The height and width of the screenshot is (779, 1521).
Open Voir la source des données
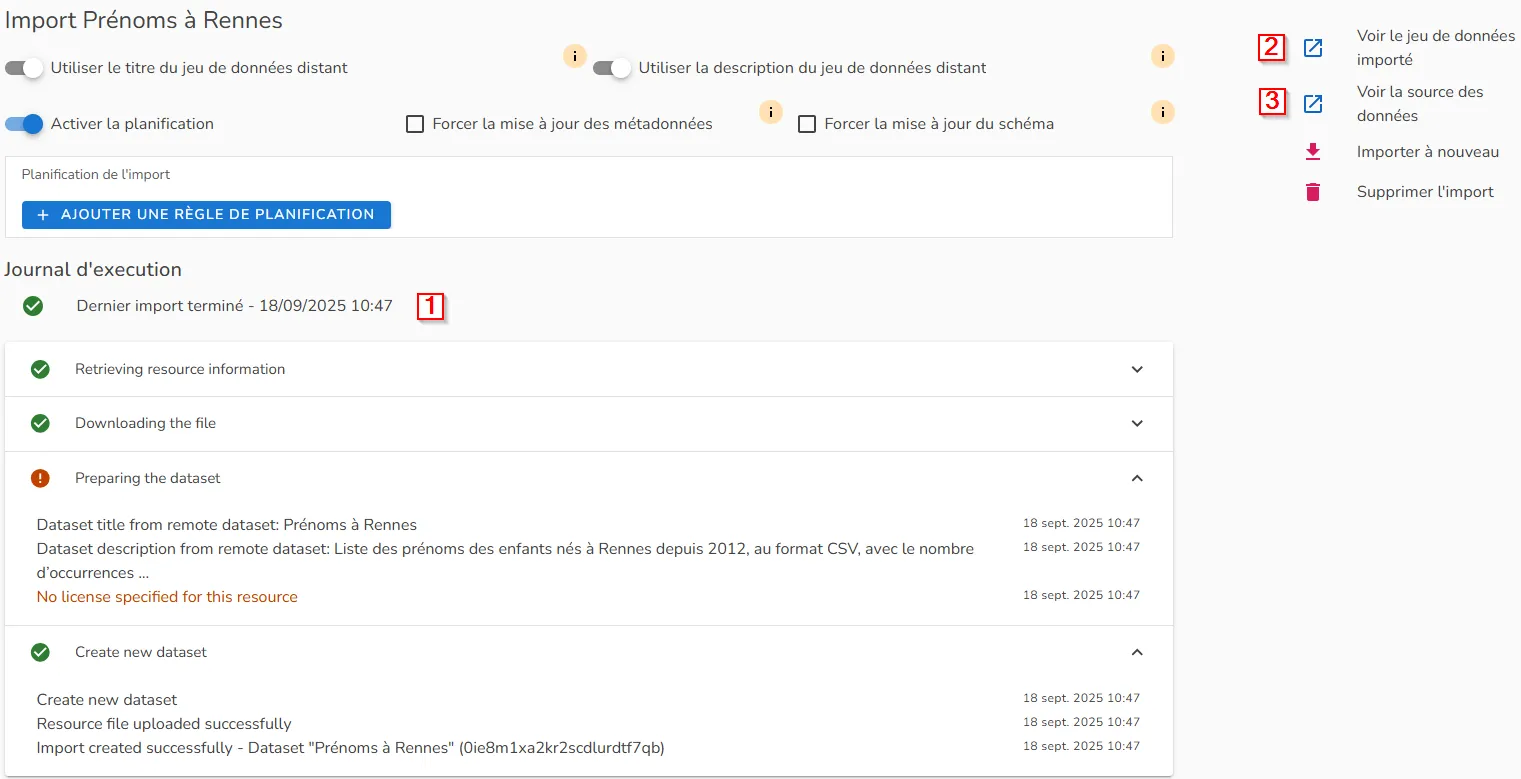[1420, 104]
